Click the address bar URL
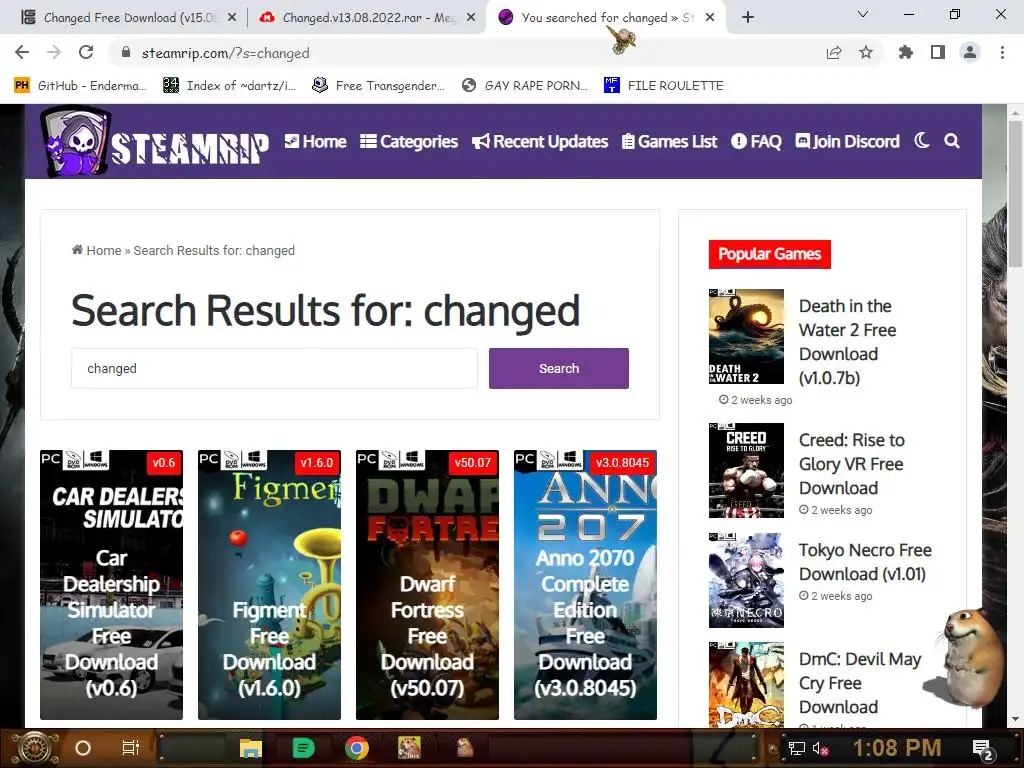This screenshot has height=768, width=1024. 225,53
